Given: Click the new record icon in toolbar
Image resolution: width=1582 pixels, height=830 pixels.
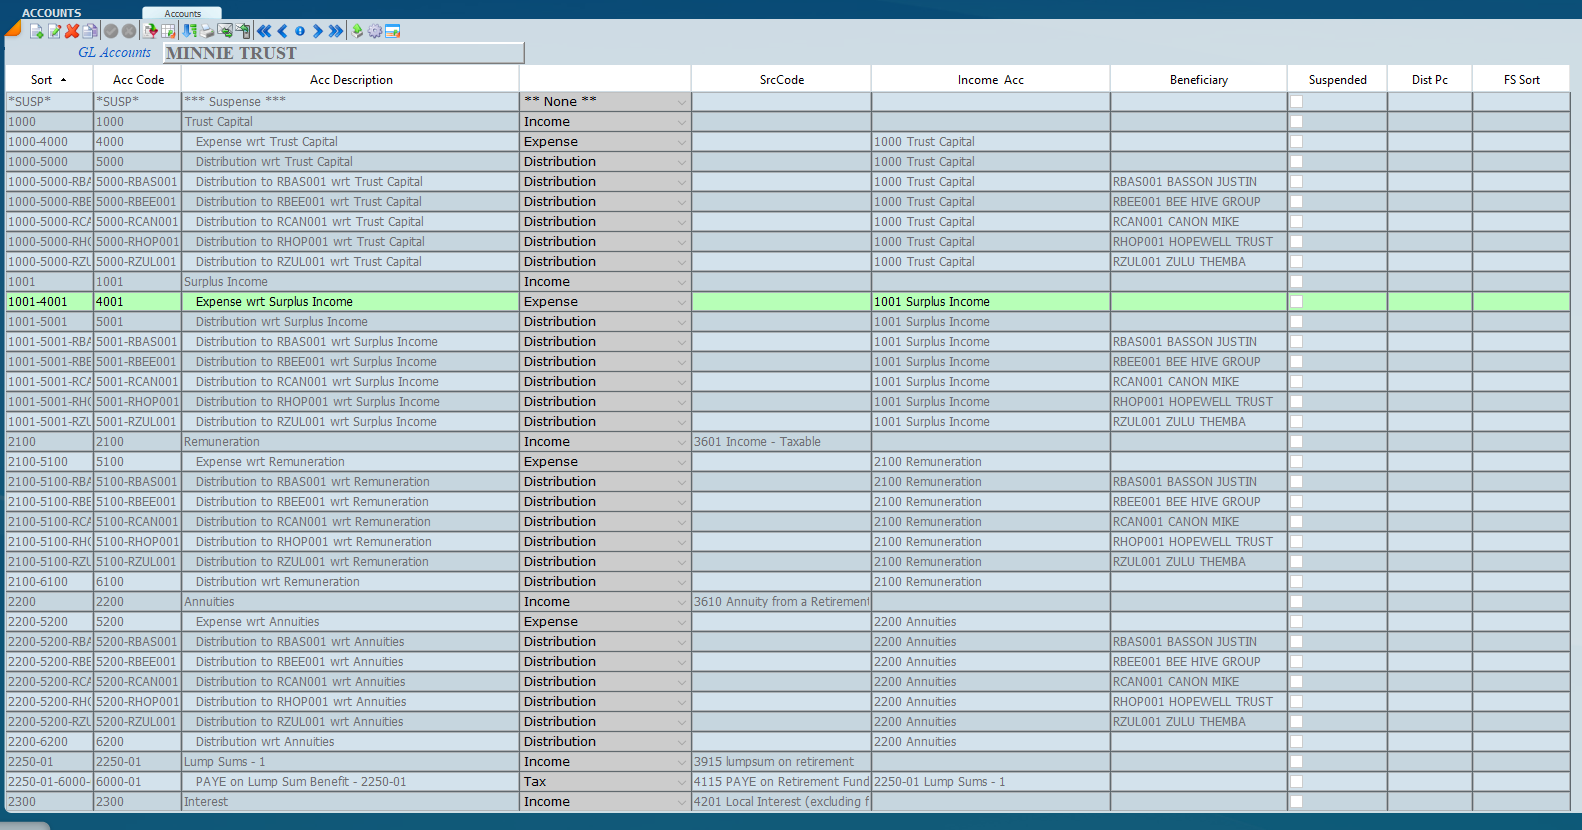Looking at the screenshot, I should [x=37, y=31].
